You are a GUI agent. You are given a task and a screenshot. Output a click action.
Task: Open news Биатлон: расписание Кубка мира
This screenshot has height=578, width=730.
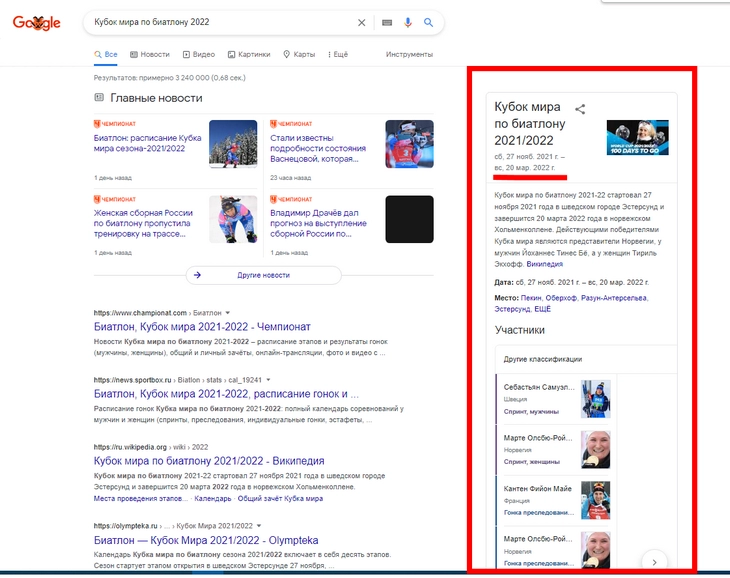coord(148,143)
